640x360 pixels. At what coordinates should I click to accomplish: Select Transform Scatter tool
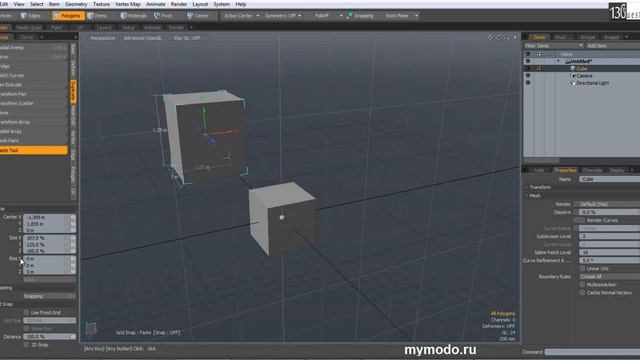click(x=33, y=103)
